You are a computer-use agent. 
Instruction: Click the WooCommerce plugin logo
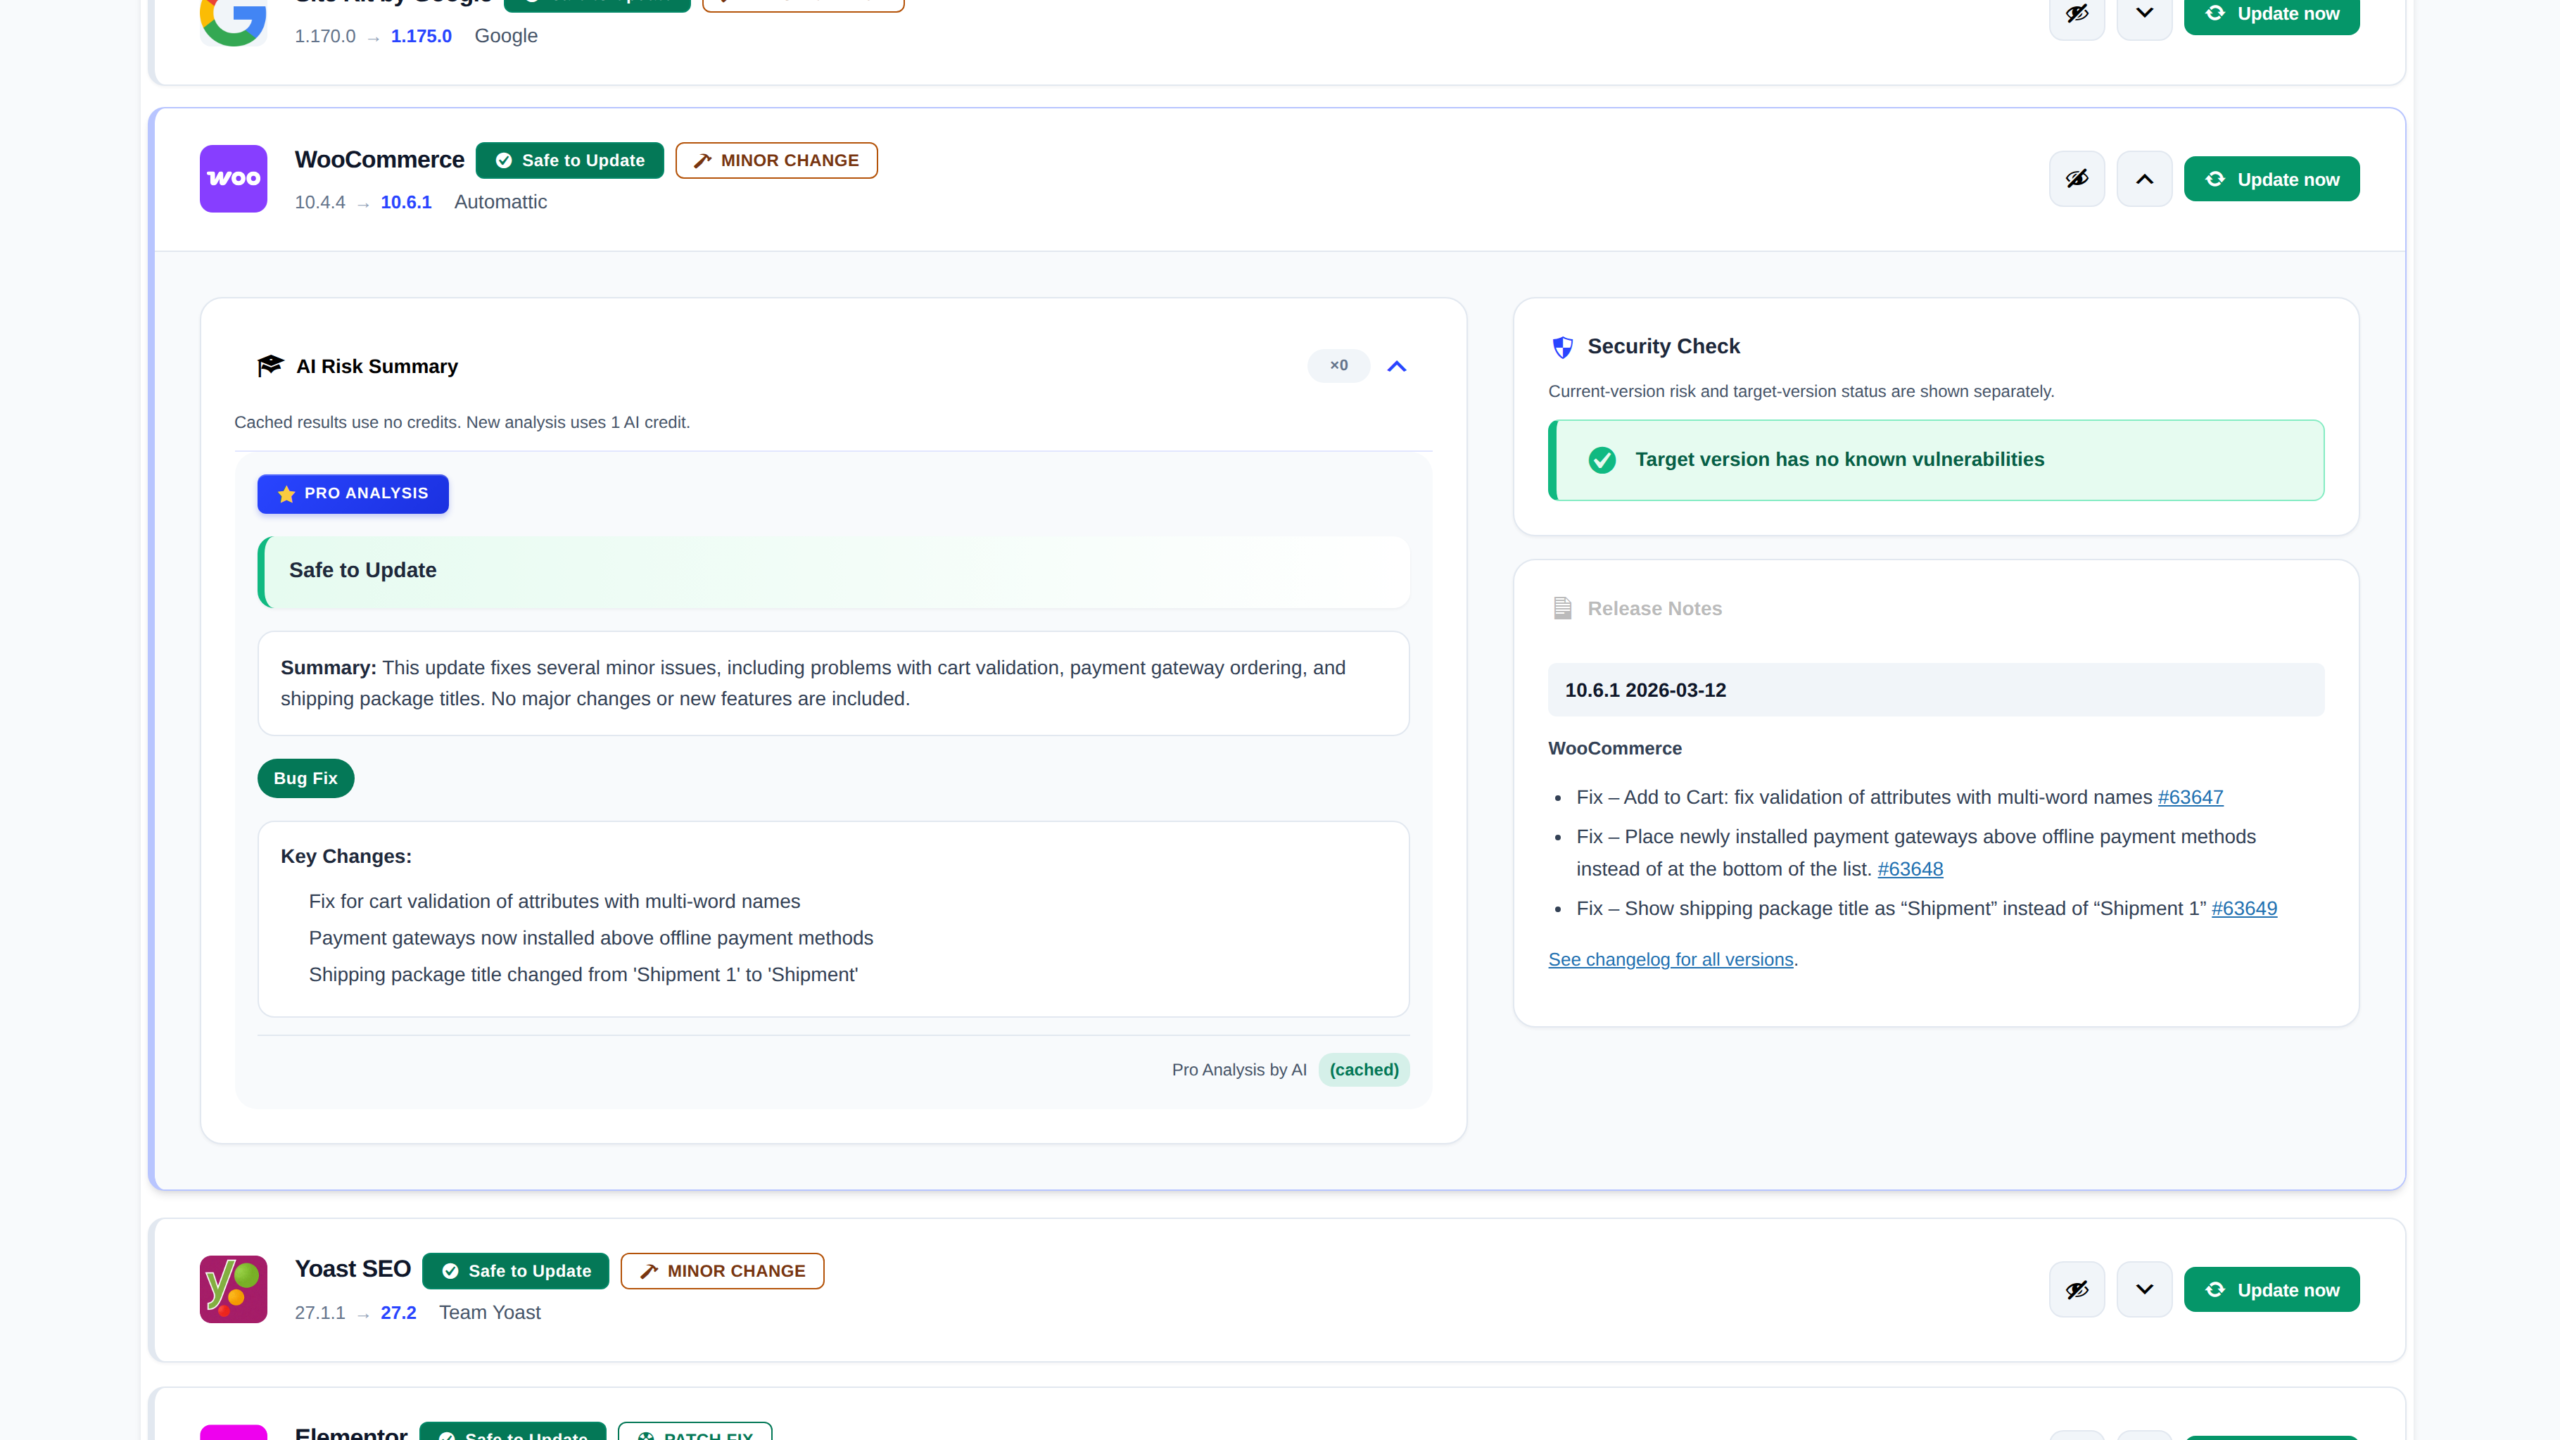(233, 179)
